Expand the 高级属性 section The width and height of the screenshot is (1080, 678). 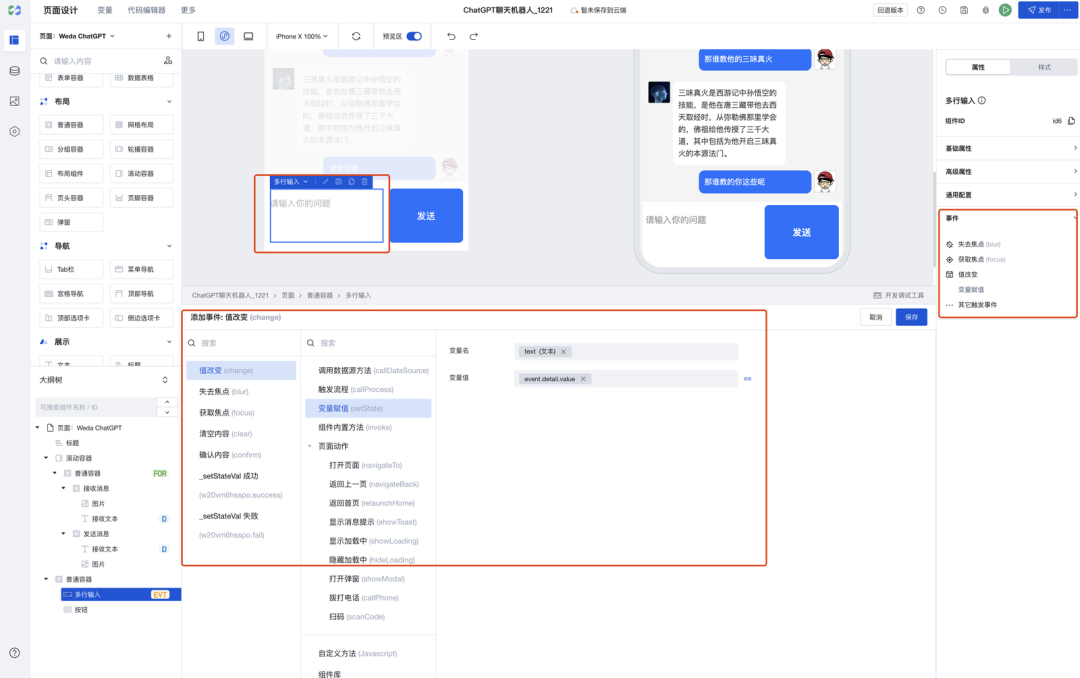click(x=1010, y=172)
